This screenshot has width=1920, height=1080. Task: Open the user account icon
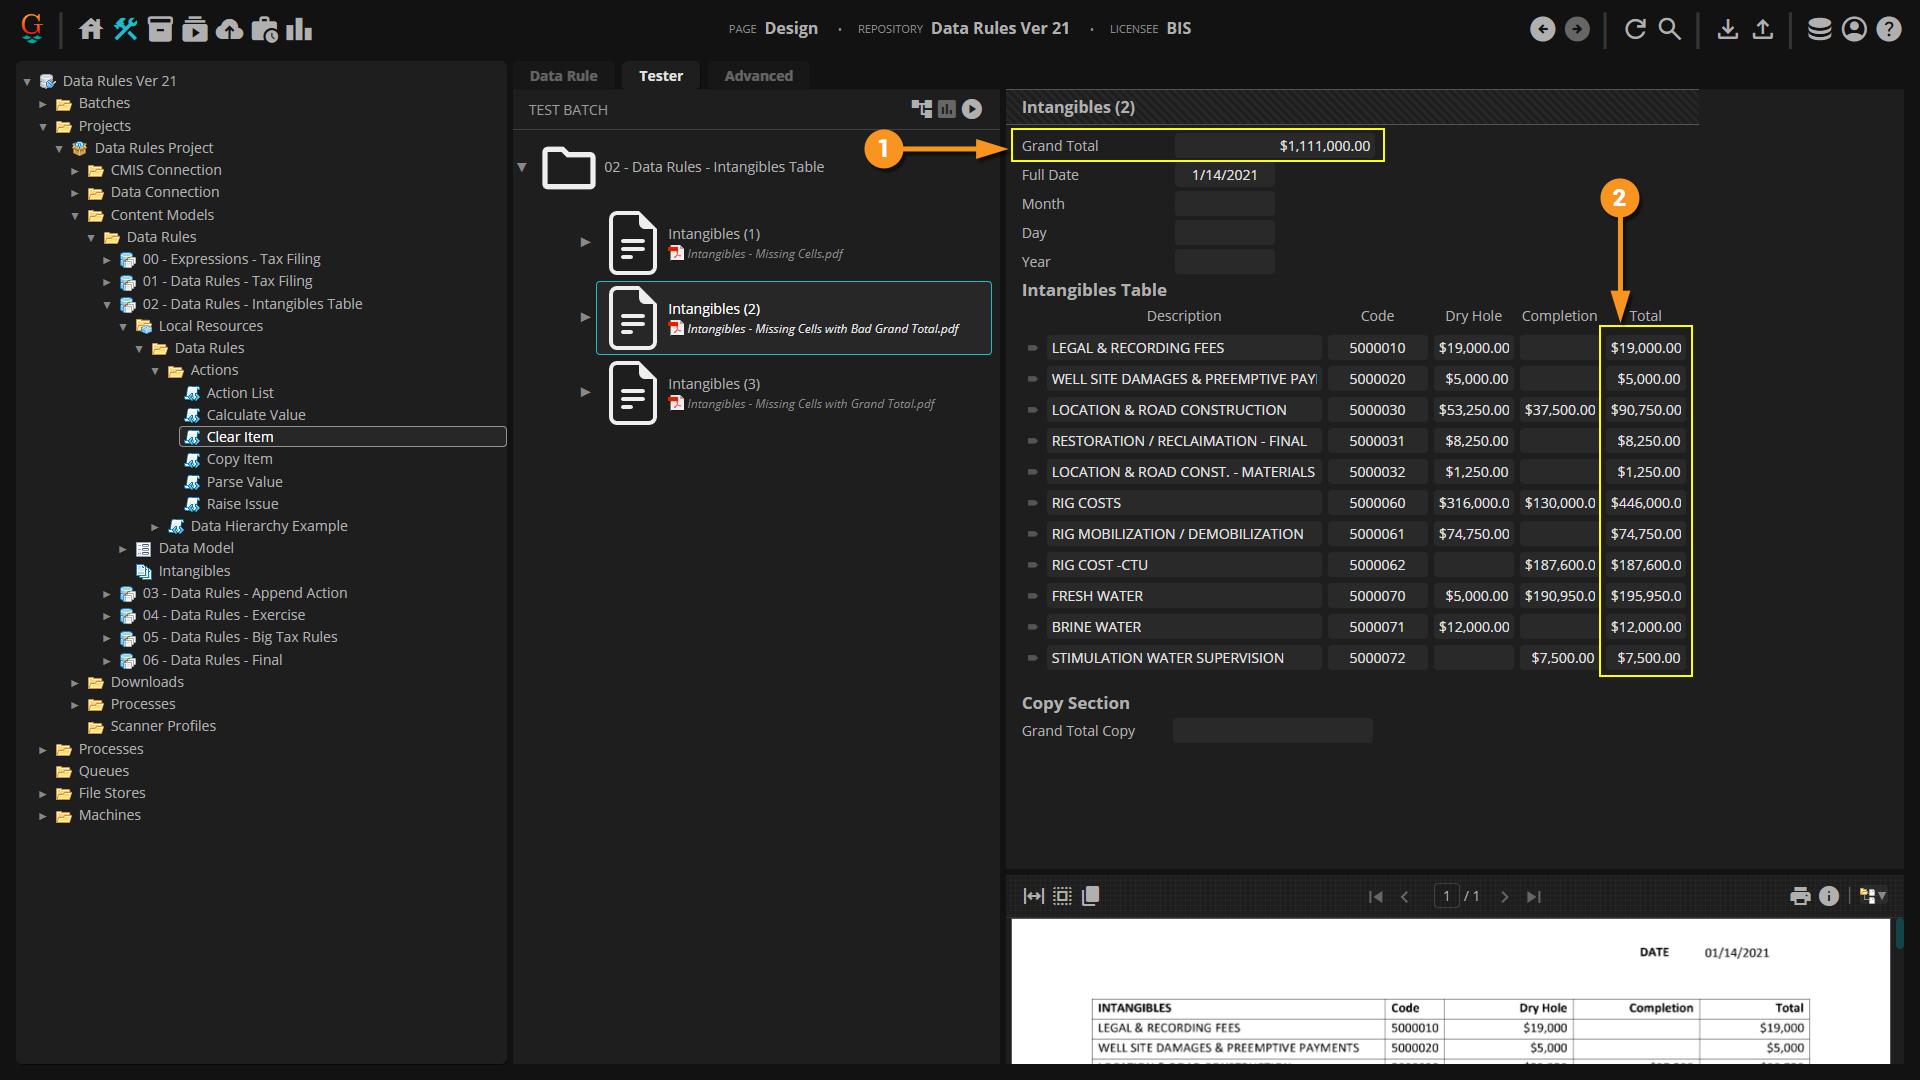tap(1854, 29)
